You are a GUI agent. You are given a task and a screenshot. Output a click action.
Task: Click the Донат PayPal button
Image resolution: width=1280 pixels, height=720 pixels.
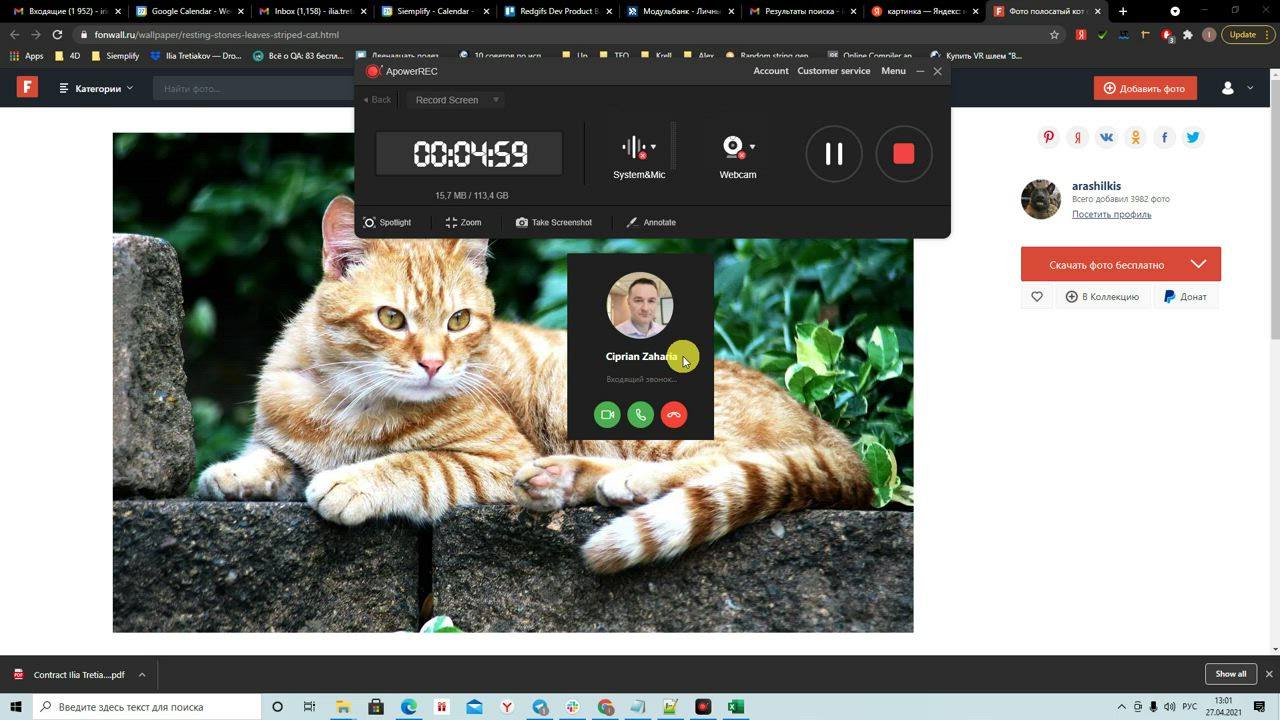pos(1186,297)
